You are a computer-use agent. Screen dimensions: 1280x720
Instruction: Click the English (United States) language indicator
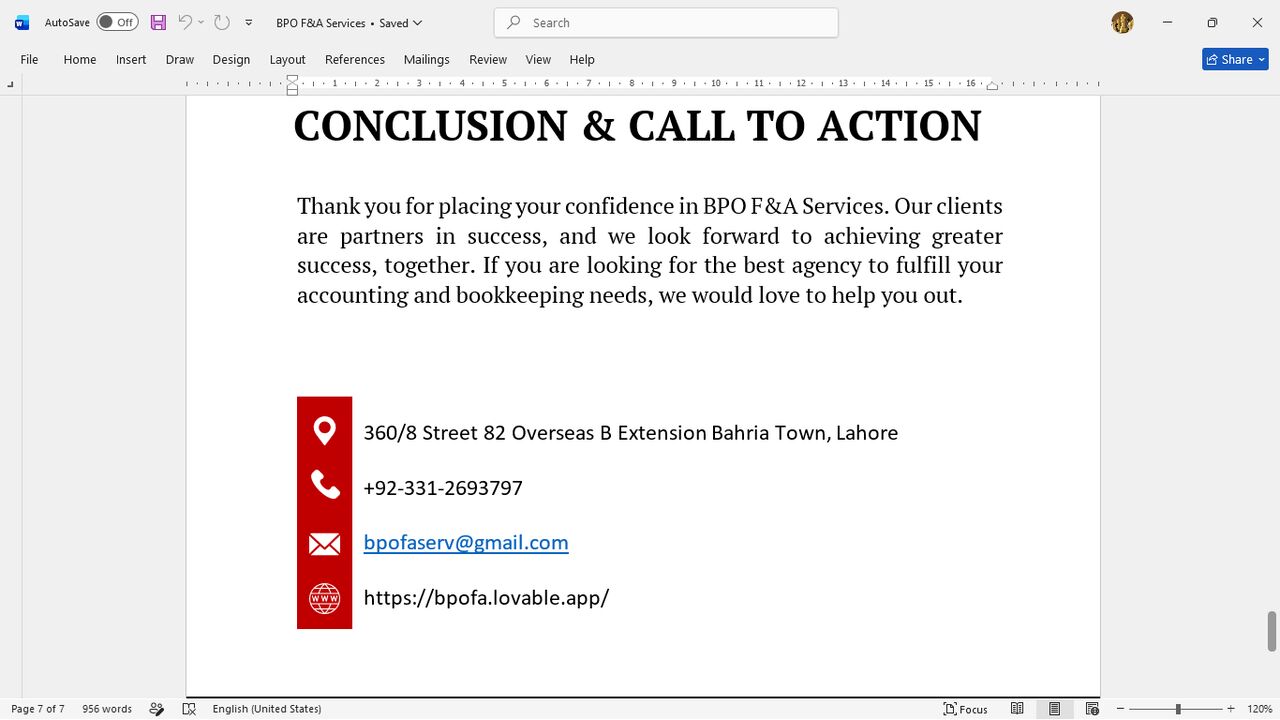click(267, 709)
